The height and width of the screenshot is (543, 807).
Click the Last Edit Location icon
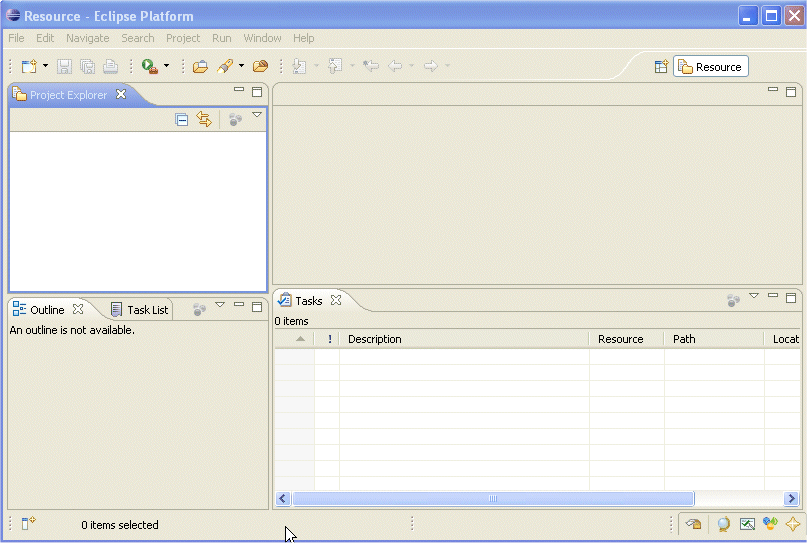pyautogui.click(x=371, y=66)
